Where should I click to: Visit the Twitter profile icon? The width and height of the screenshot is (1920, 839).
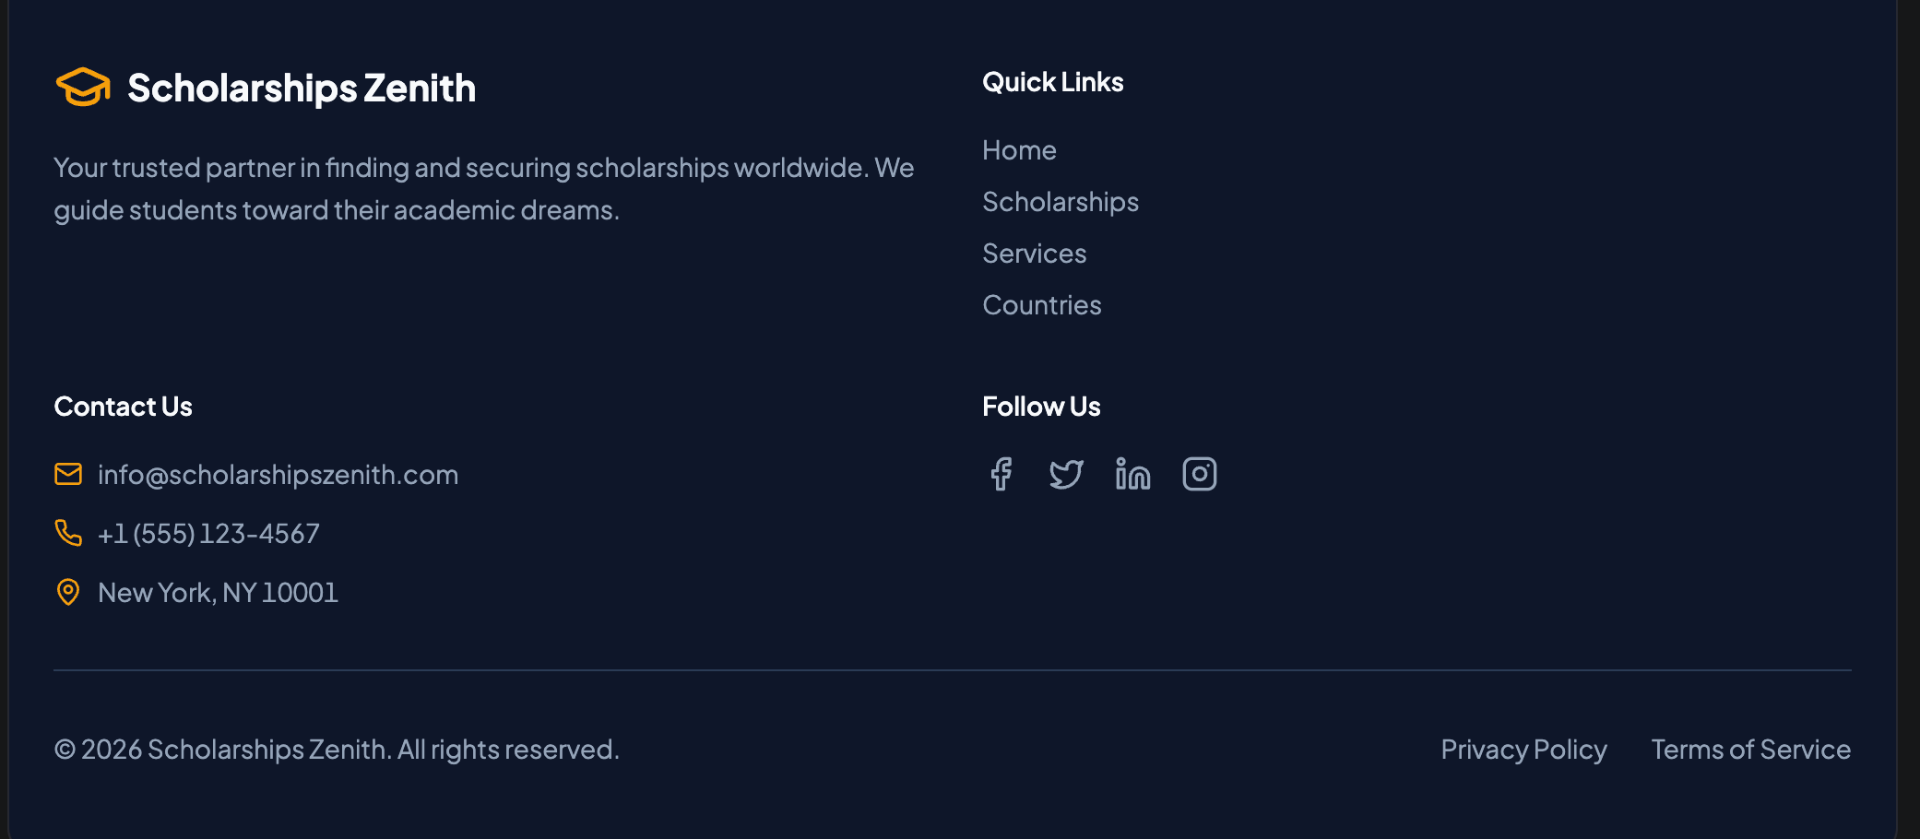(1066, 474)
